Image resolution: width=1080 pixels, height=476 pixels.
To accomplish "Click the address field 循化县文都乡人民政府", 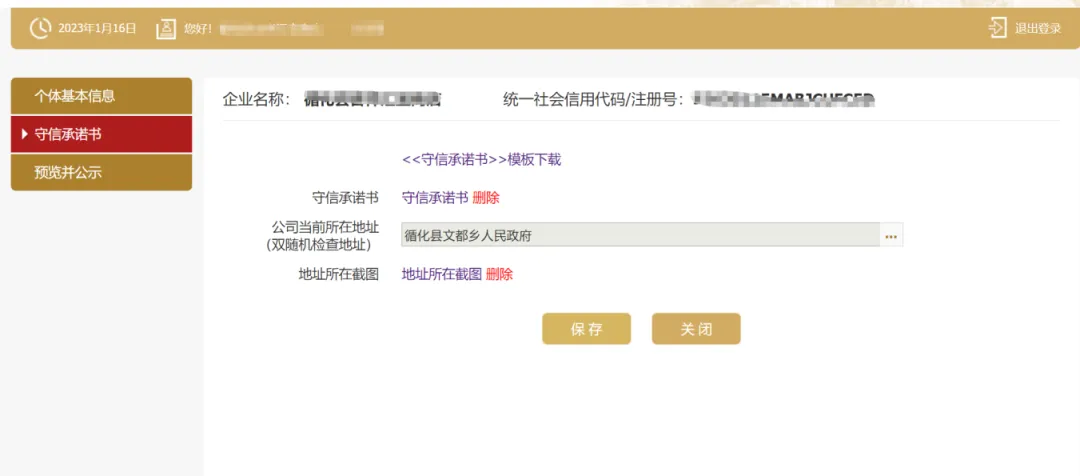I will (x=640, y=235).
